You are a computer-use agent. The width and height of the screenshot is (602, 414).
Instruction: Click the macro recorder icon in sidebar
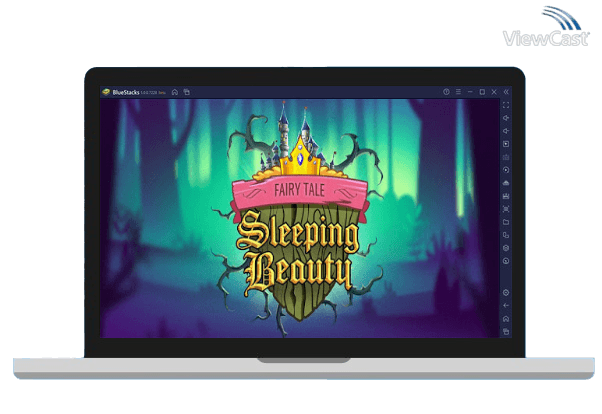point(506,196)
